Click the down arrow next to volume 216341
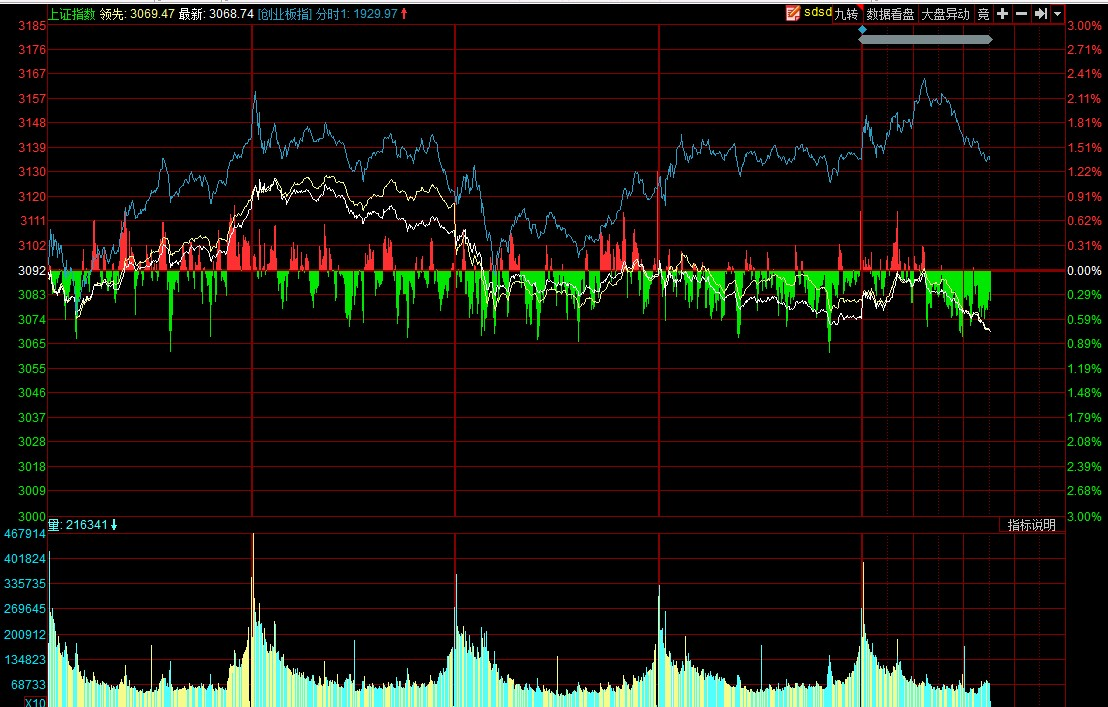The image size is (1108, 707). click(114, 525)
